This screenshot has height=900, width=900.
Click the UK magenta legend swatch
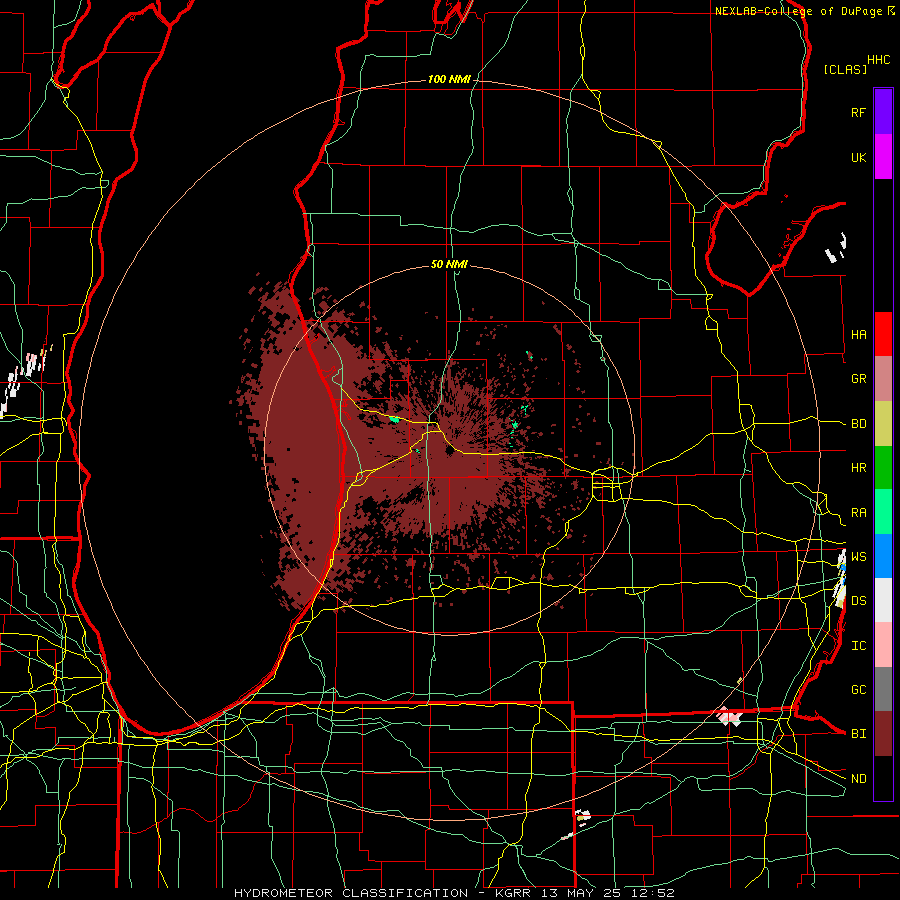[883, 157]
